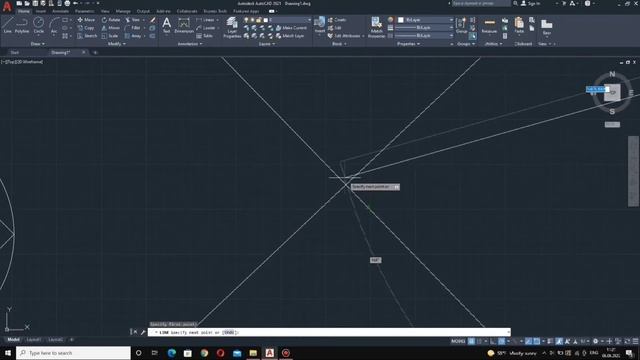Click the Copy tool
Viewport: 640px width, 360px height.
pos(86,28)
